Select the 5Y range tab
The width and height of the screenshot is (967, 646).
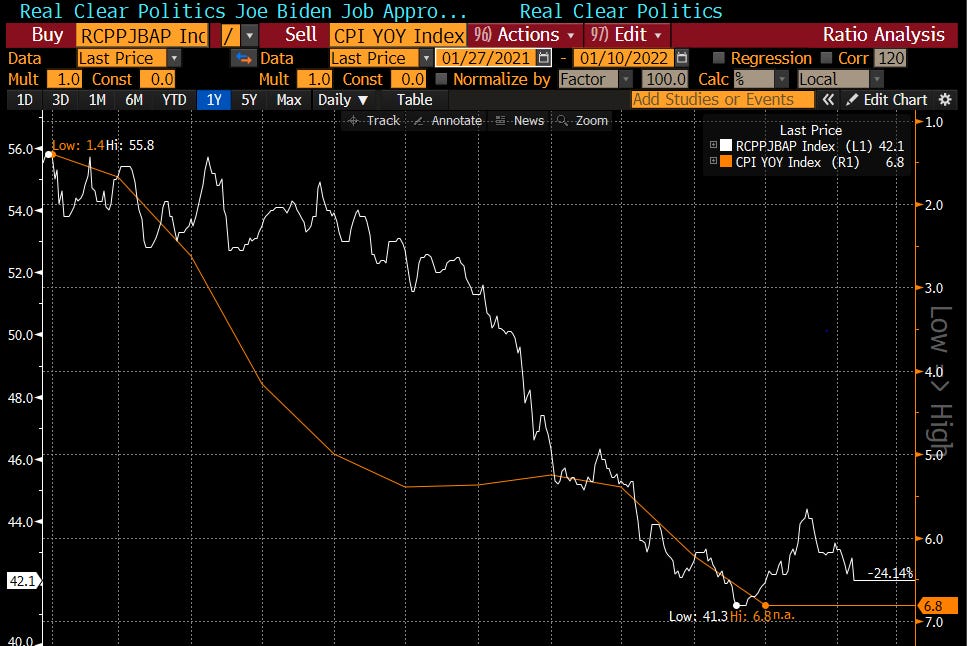point(249,100)
